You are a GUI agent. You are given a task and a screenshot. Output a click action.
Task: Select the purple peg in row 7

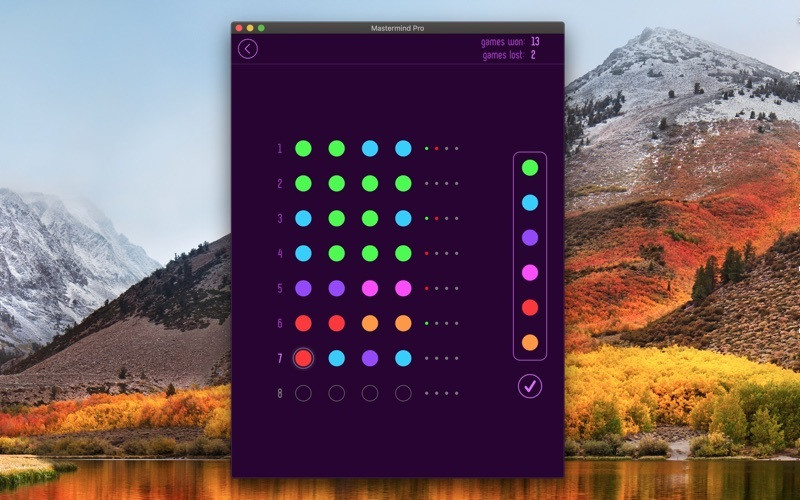pos(370,358)
